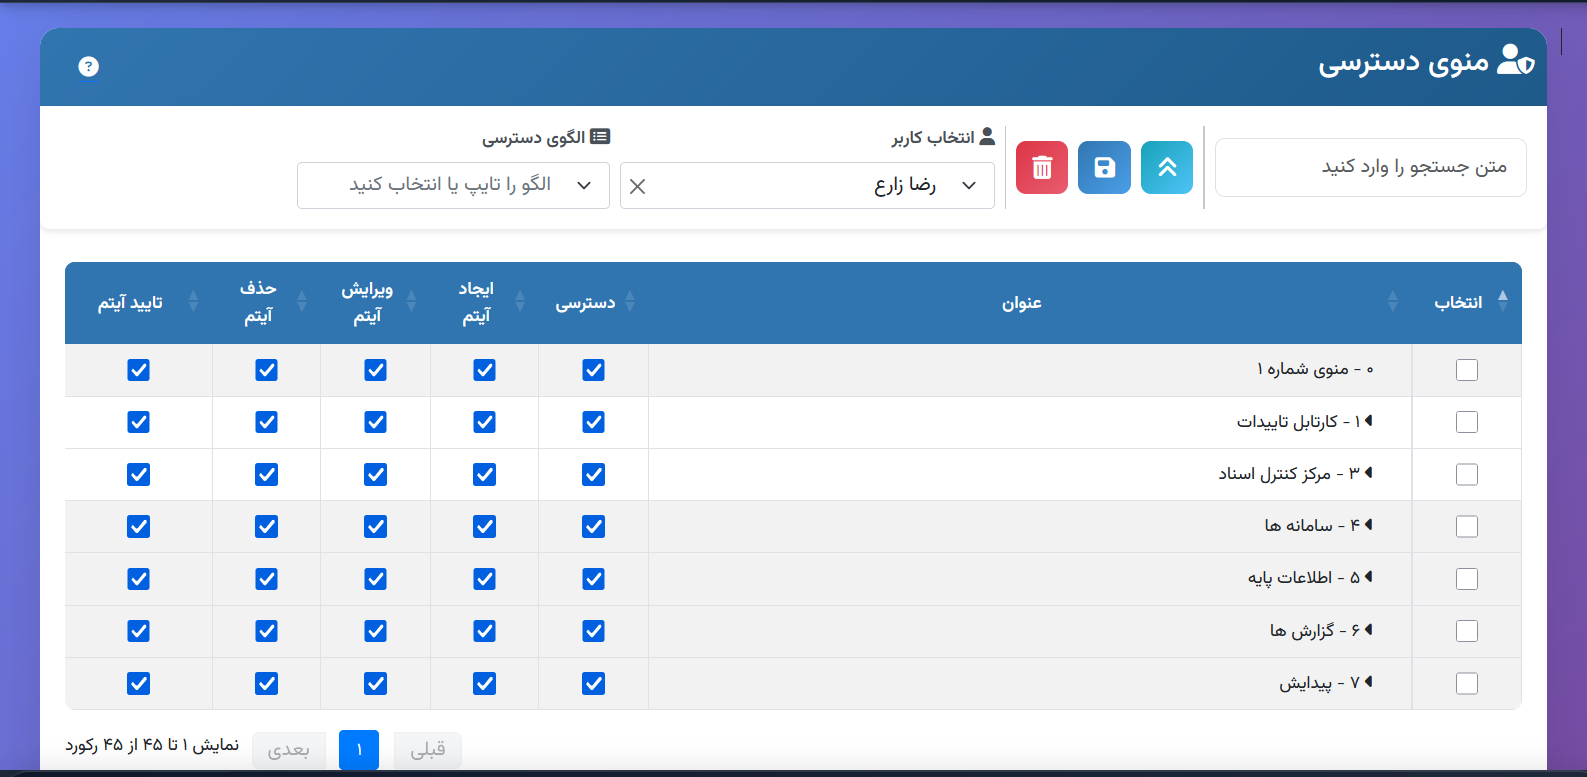Select page ۱ in pagination
This screenshot has height=777, width=1587.
pos(359,750)
